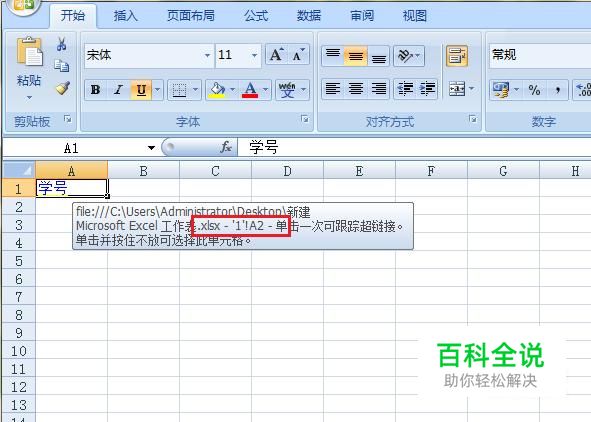Screen dimensions: 591x422
Task: Apply percent style
Action: coord(534,90)
